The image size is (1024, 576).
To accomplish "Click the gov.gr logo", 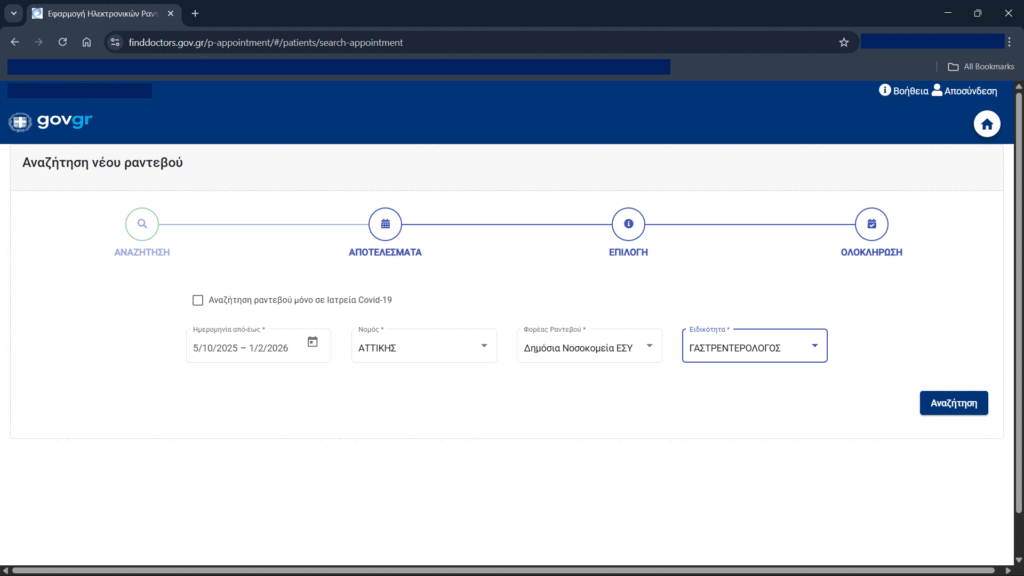I will [51, 122].
